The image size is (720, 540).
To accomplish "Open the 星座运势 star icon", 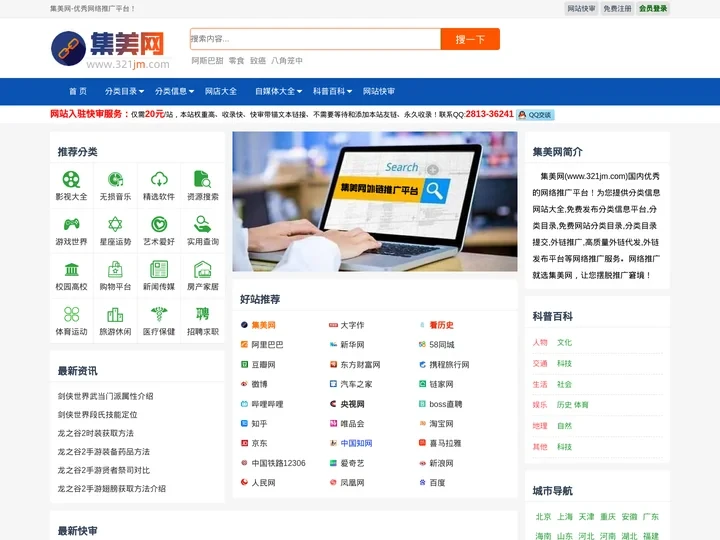I will tap(115, 225).
